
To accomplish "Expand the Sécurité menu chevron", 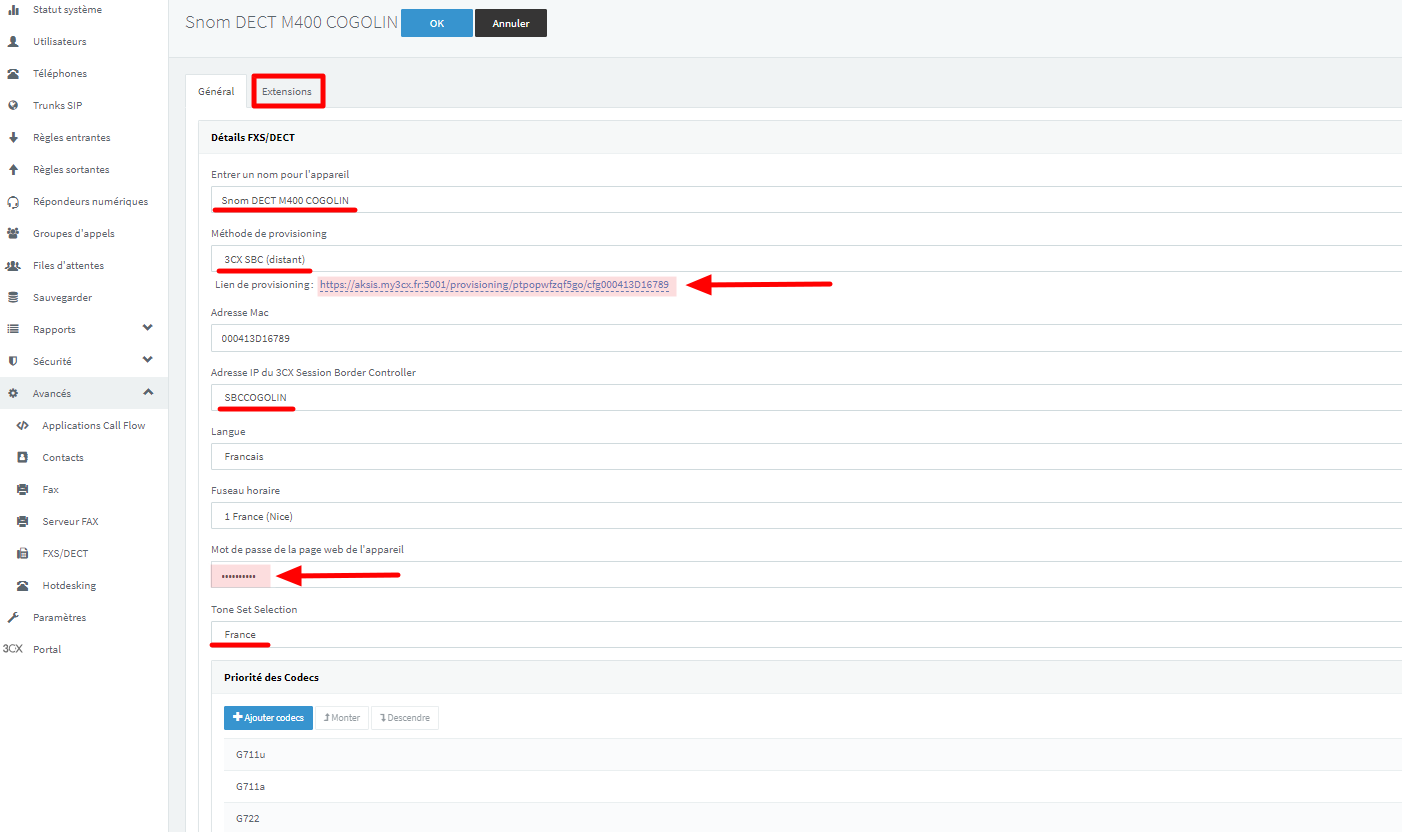I will tap(148, 361).
